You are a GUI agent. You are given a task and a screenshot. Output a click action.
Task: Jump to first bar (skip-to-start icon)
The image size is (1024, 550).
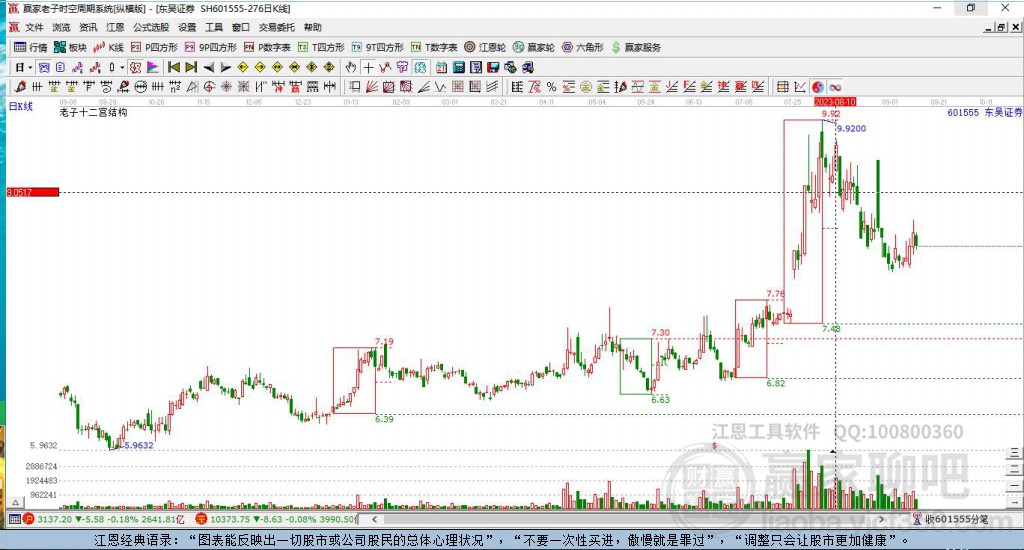(x=174, y=67)
